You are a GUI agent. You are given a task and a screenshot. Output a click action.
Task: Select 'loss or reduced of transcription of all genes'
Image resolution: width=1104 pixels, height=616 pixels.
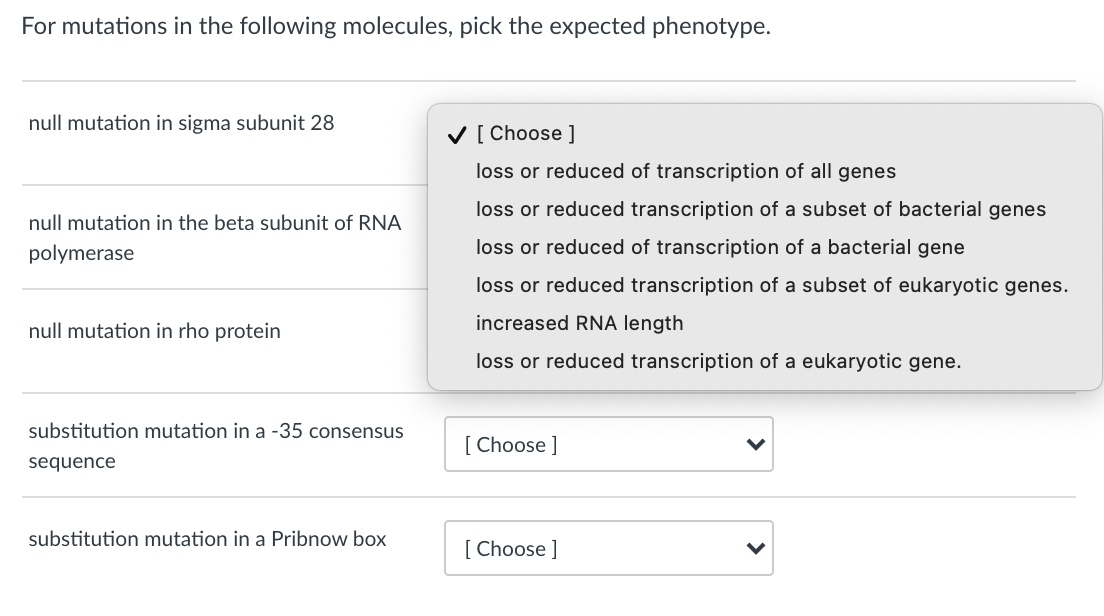[x=686, y=171]
